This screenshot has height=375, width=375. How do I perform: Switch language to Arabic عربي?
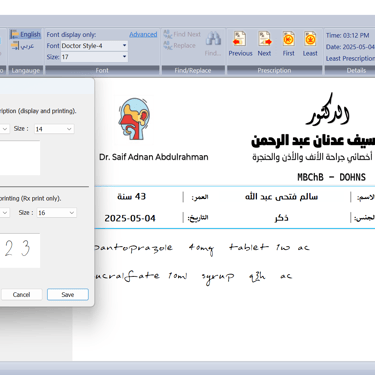pyautogui.click(x=23, y=46)
